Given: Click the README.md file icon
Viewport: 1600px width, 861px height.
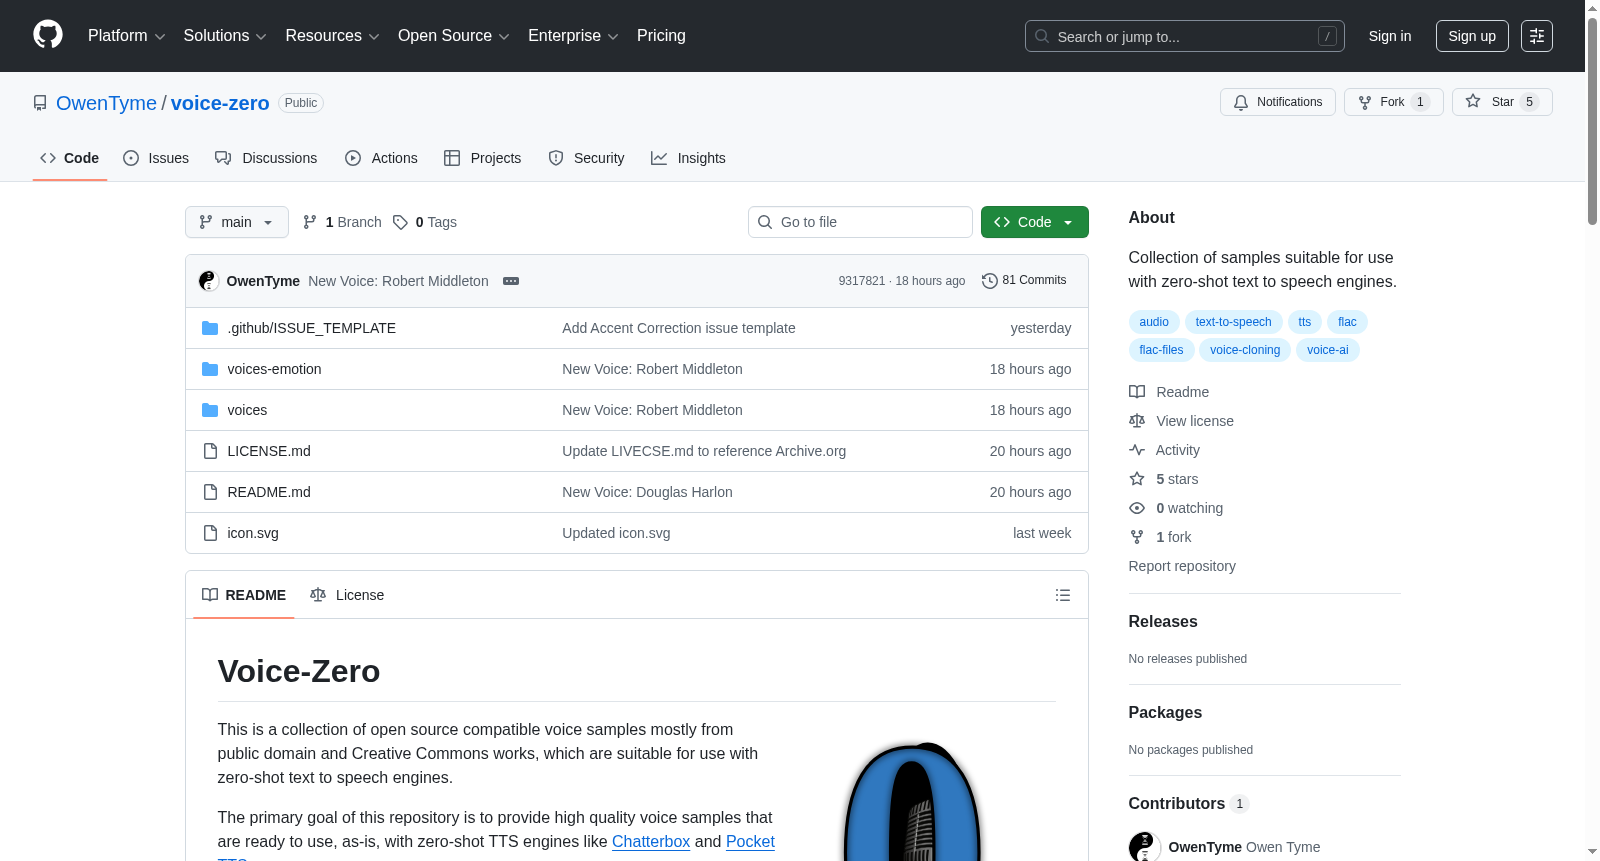Looking at the screenshot, I should coord(210,492).
